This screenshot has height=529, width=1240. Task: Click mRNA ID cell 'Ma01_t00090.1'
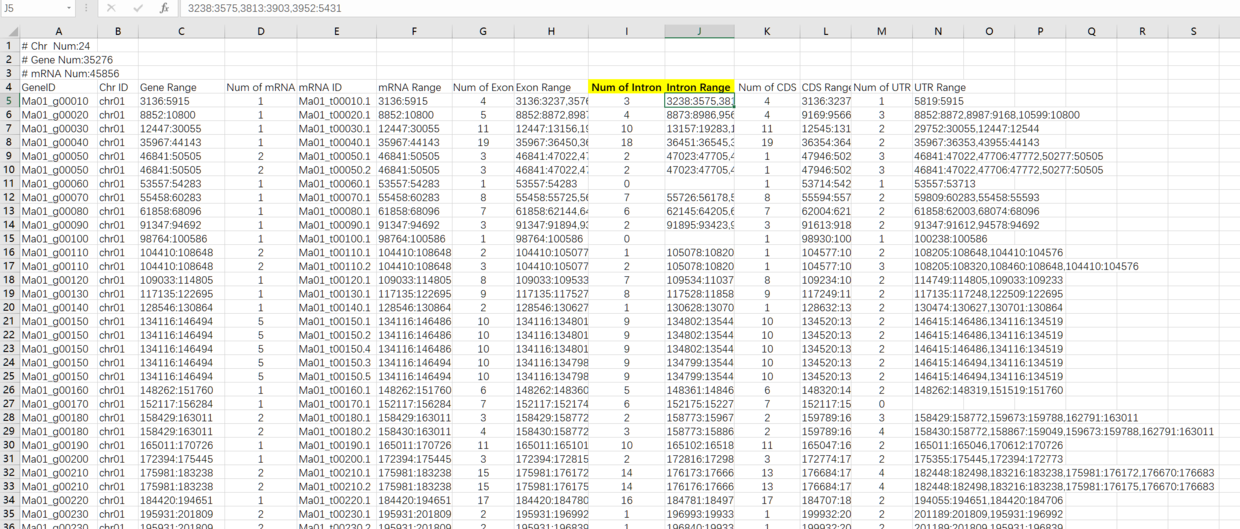tap(336, 225)
